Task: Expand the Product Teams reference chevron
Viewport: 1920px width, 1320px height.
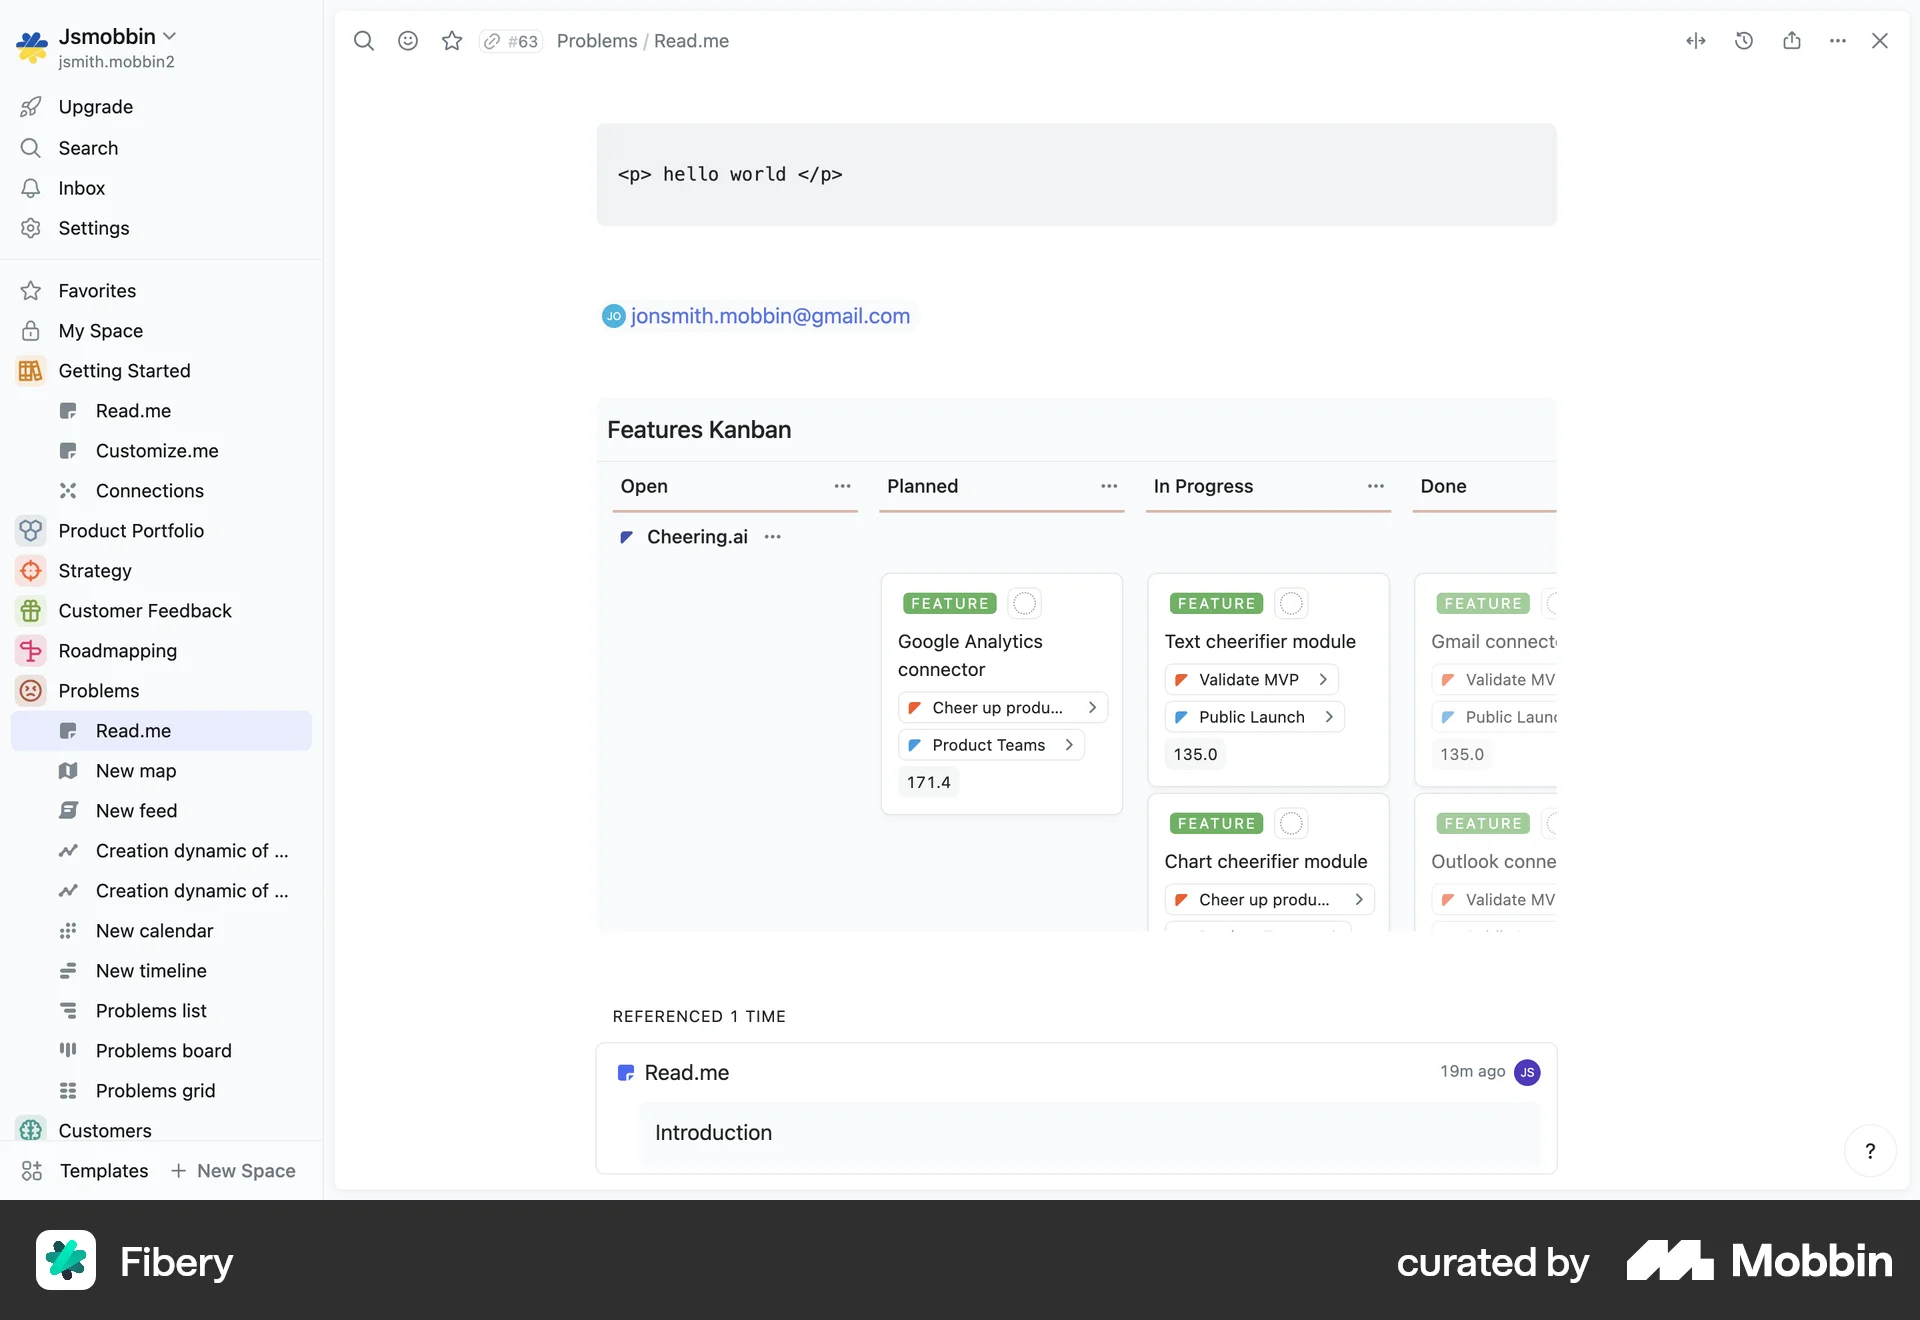Action: (1068, 744)
